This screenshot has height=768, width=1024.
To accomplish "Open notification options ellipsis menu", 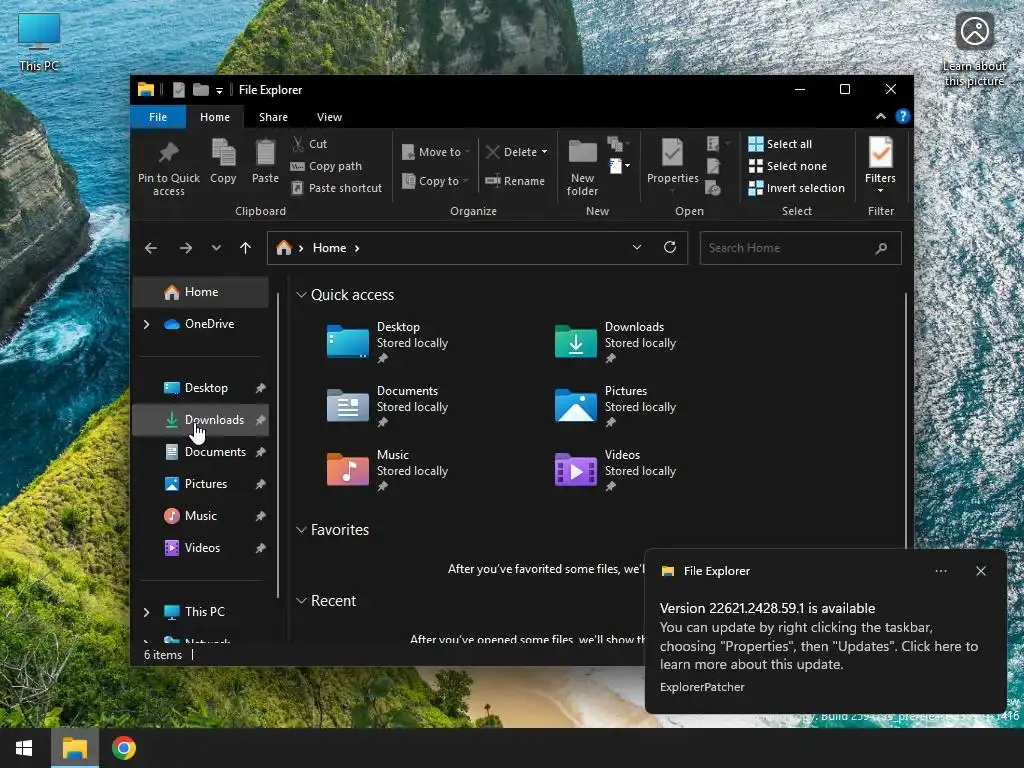I will point(940,571).
